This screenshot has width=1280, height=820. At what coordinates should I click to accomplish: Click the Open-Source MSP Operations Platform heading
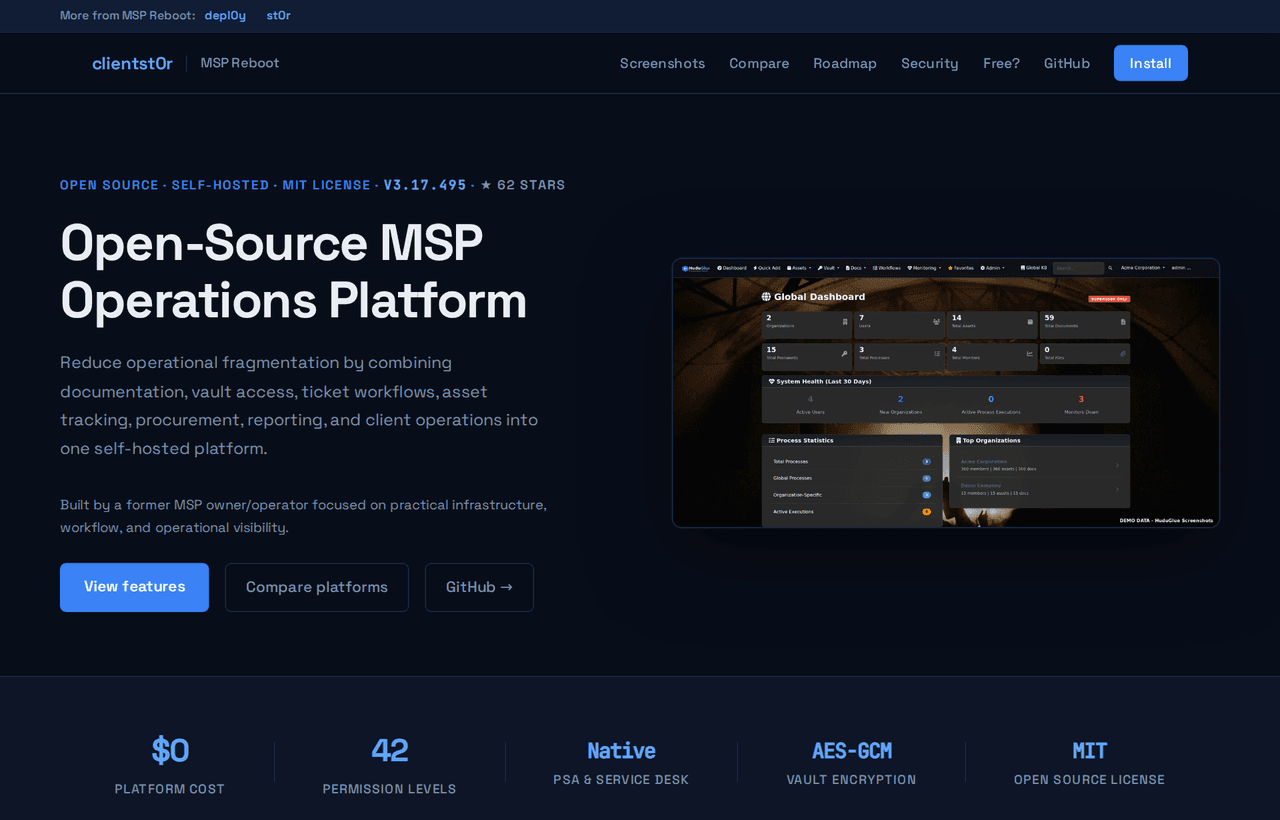[x=294, y=271]
